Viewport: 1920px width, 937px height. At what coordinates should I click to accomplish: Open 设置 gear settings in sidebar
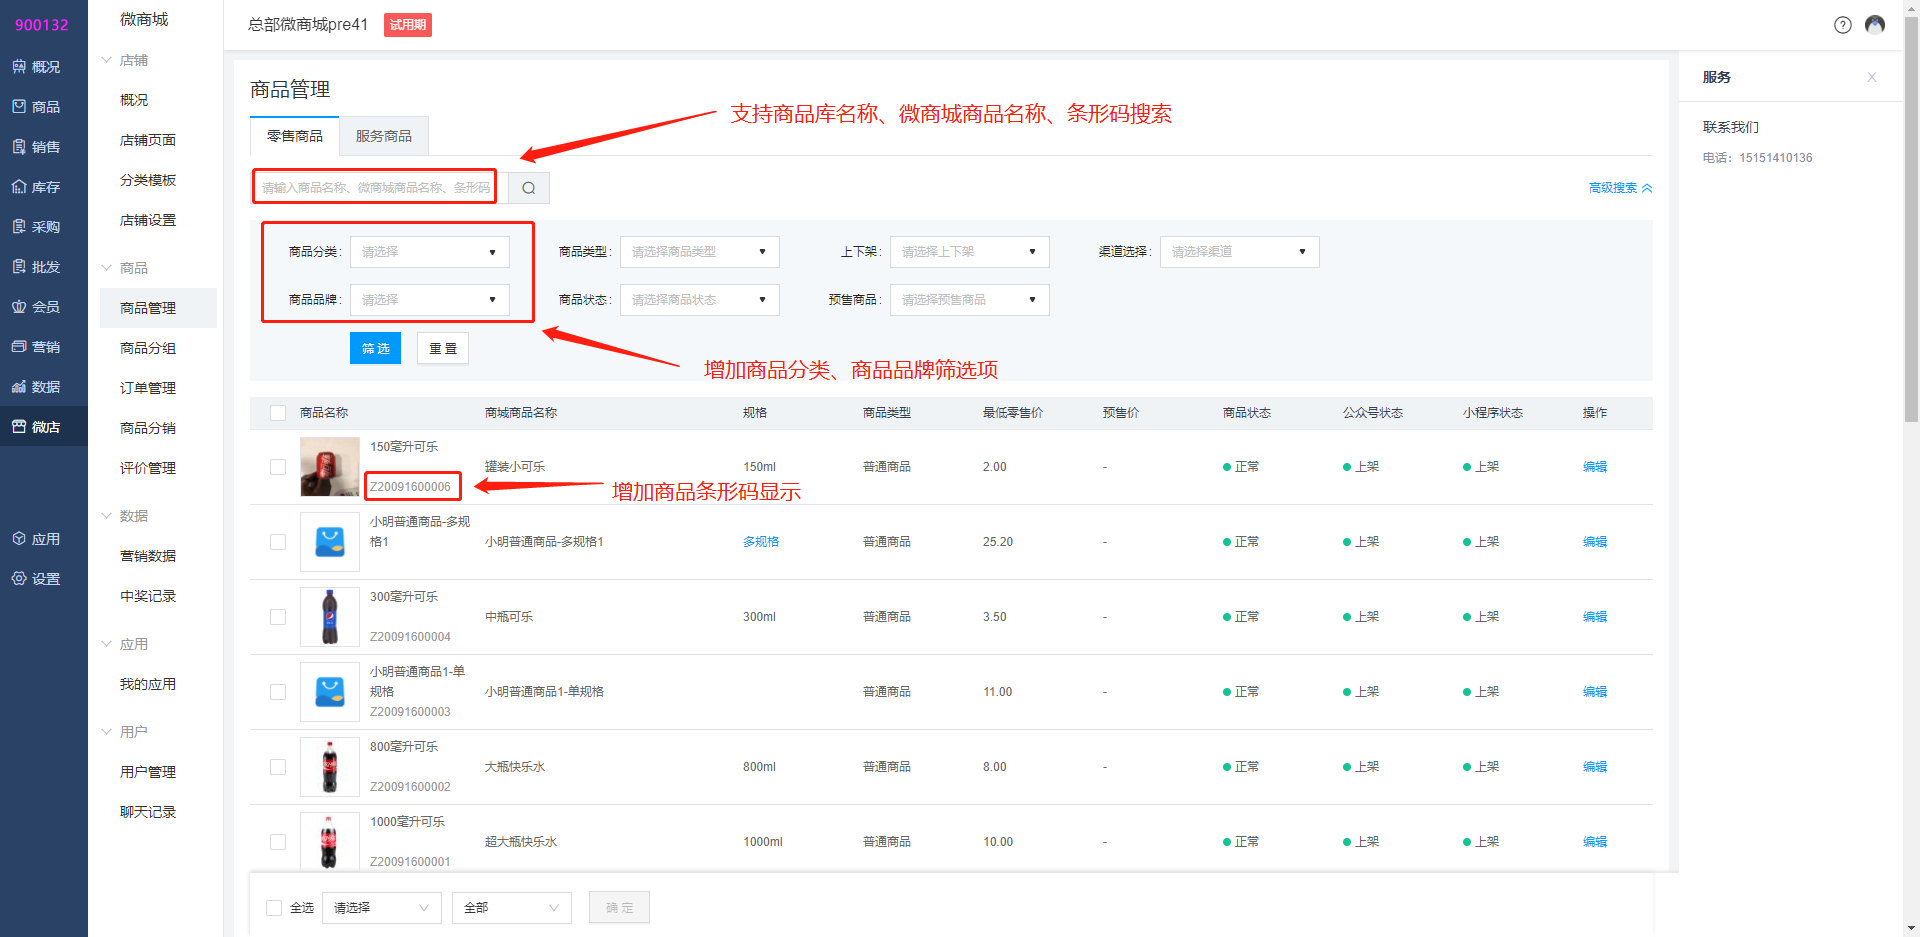(x=37, y=579)
